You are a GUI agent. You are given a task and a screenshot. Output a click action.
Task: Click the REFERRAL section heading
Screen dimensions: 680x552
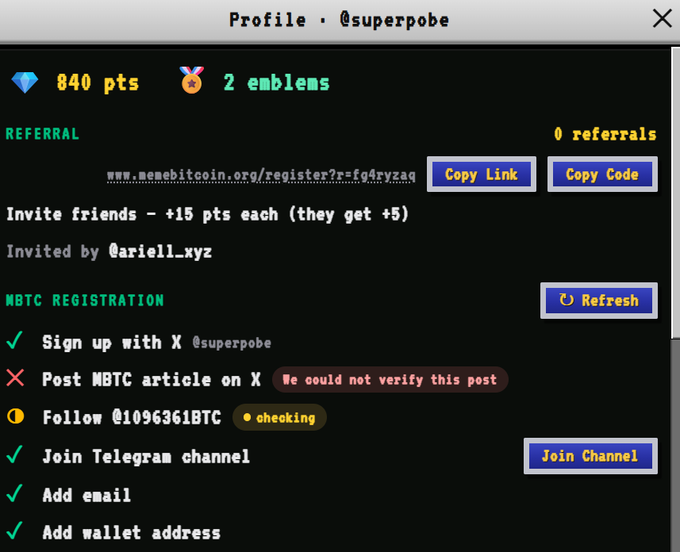pos(42,134)
